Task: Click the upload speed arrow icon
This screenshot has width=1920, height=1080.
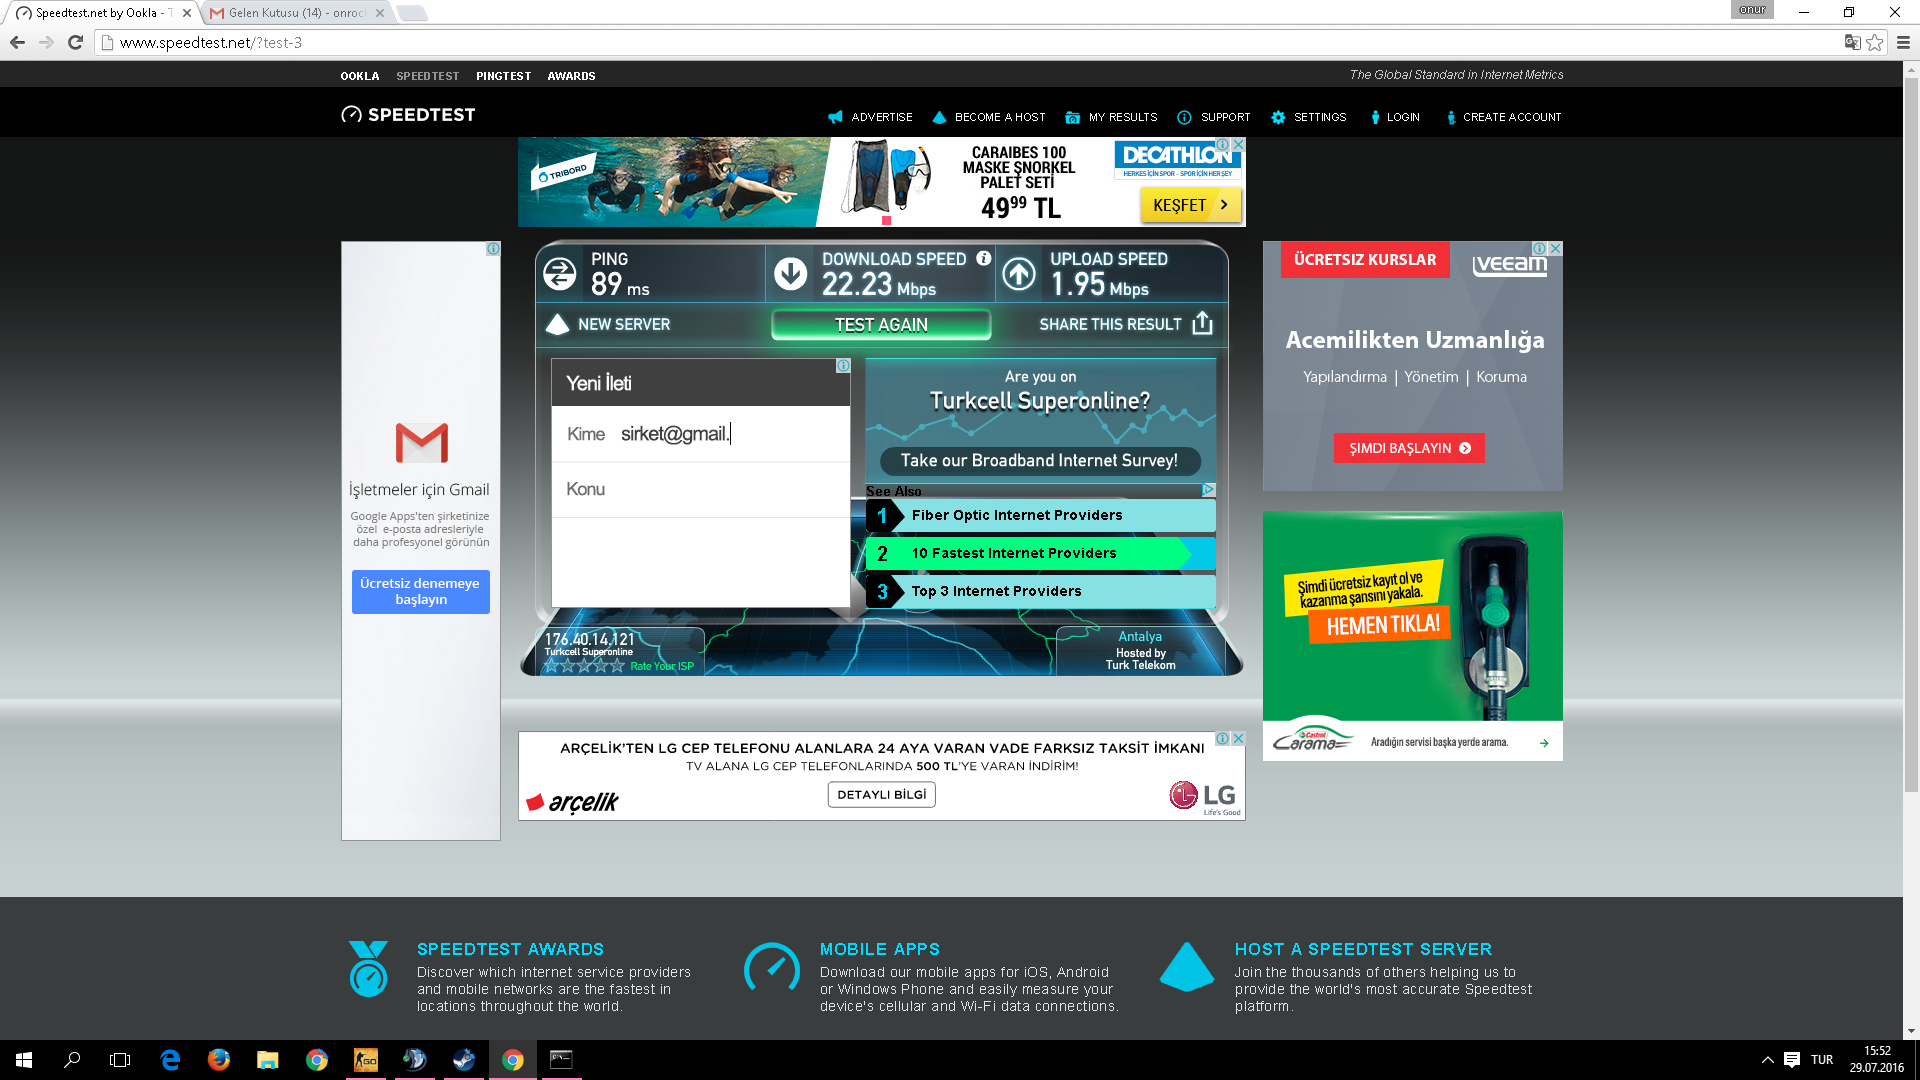Action: [1019, 273]
